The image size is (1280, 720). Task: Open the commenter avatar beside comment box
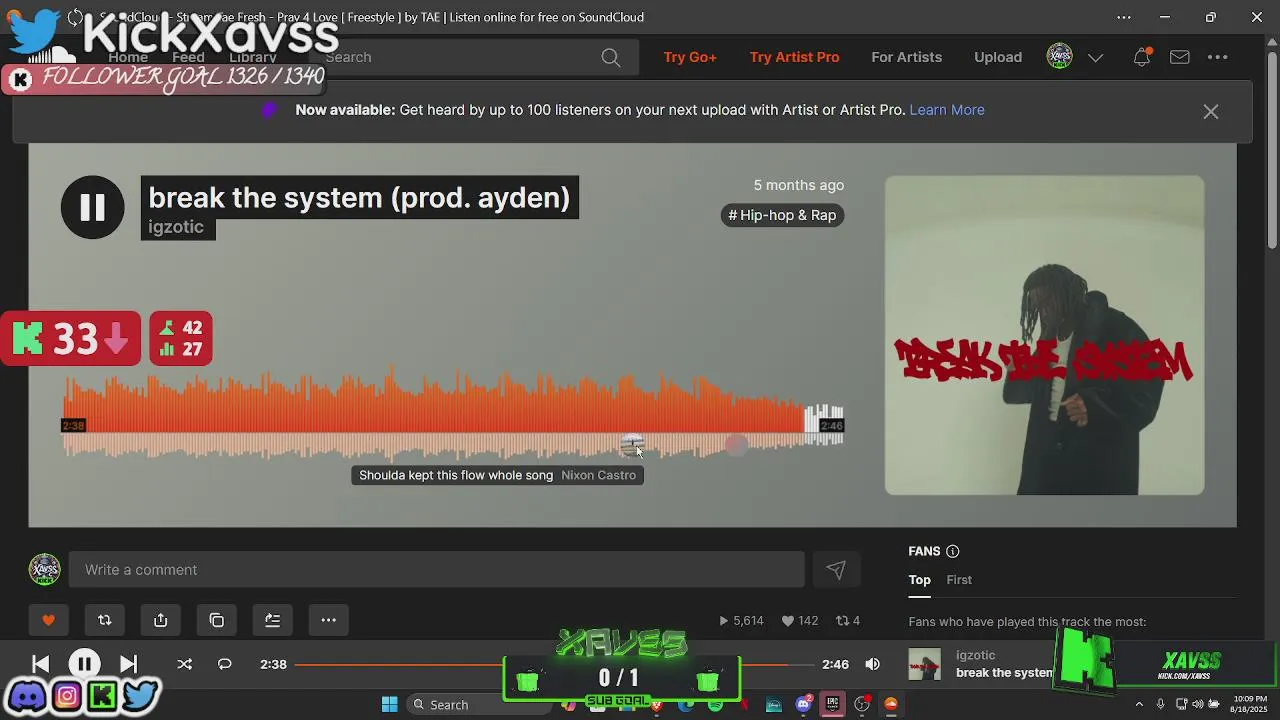pos(45,570)
